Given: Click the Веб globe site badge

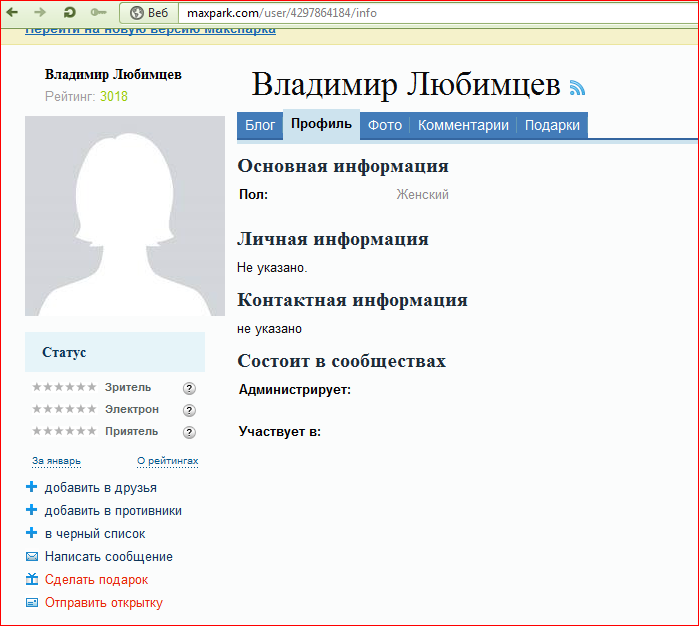Looking at the screenshot, I should click(x=149, y=13).
